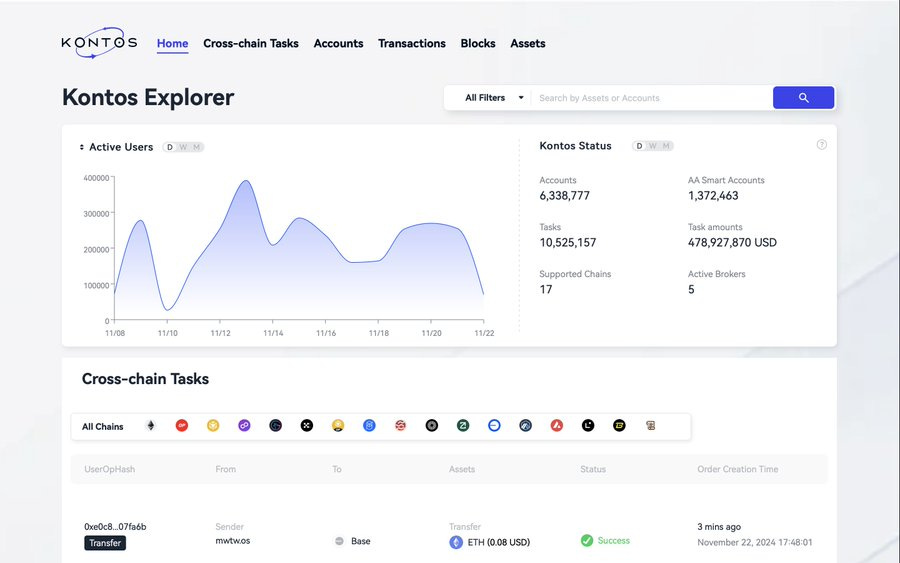Filter tasks by black Linea L icon

pyautogui.click(x=588, y=426)
